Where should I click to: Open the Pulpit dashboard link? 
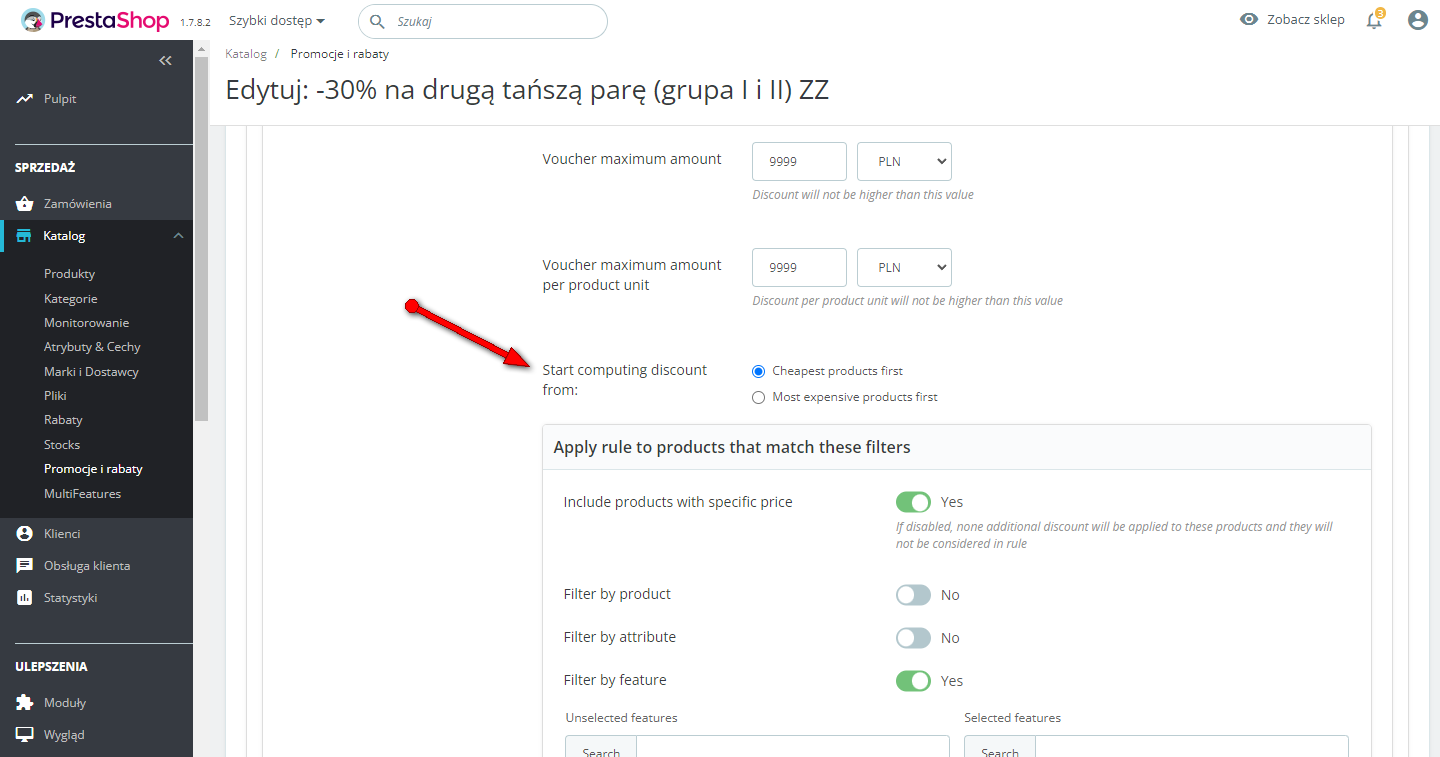[x=60, y=99]
